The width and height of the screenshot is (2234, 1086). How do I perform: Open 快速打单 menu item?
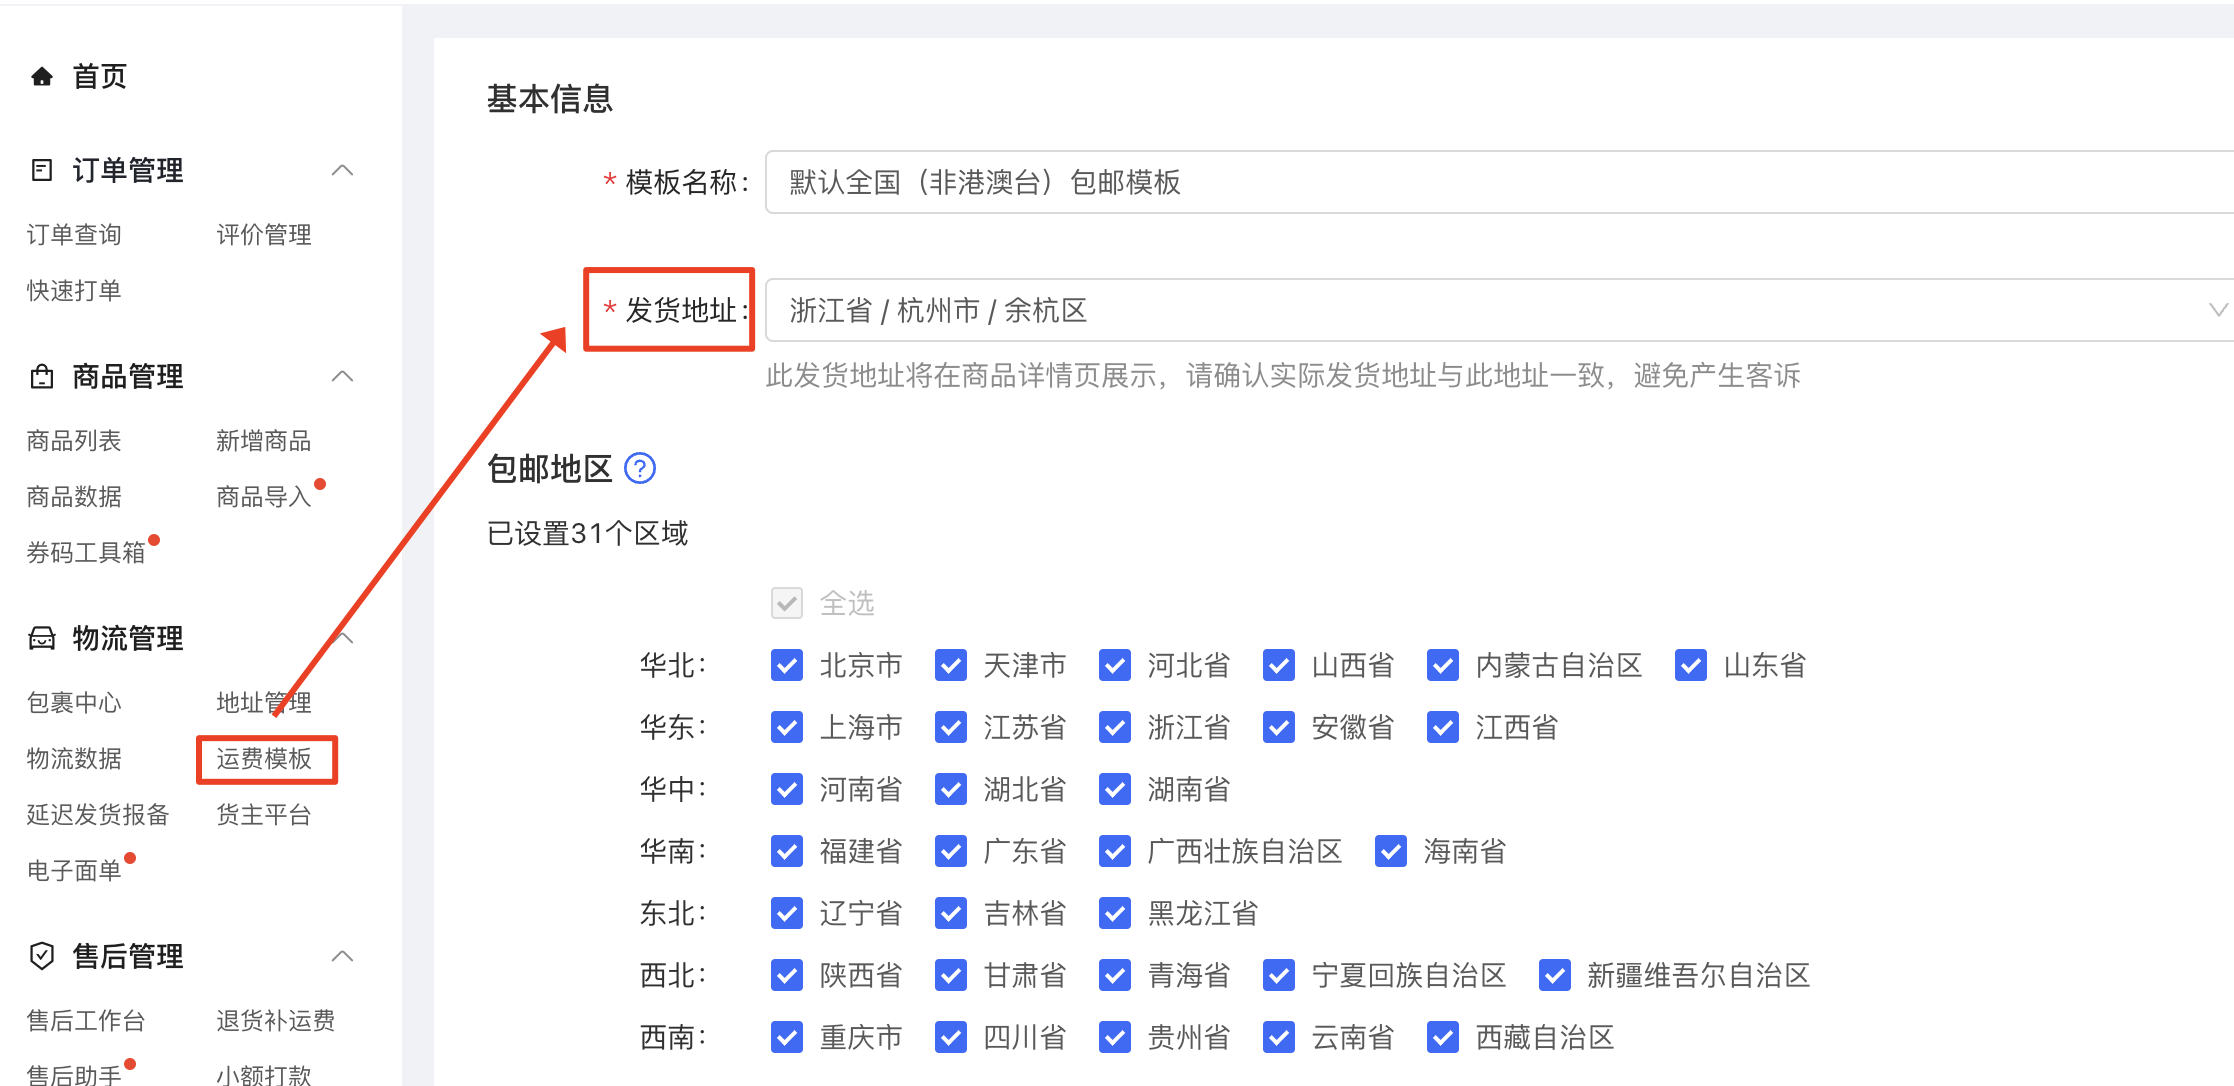(x=74, y=291)
